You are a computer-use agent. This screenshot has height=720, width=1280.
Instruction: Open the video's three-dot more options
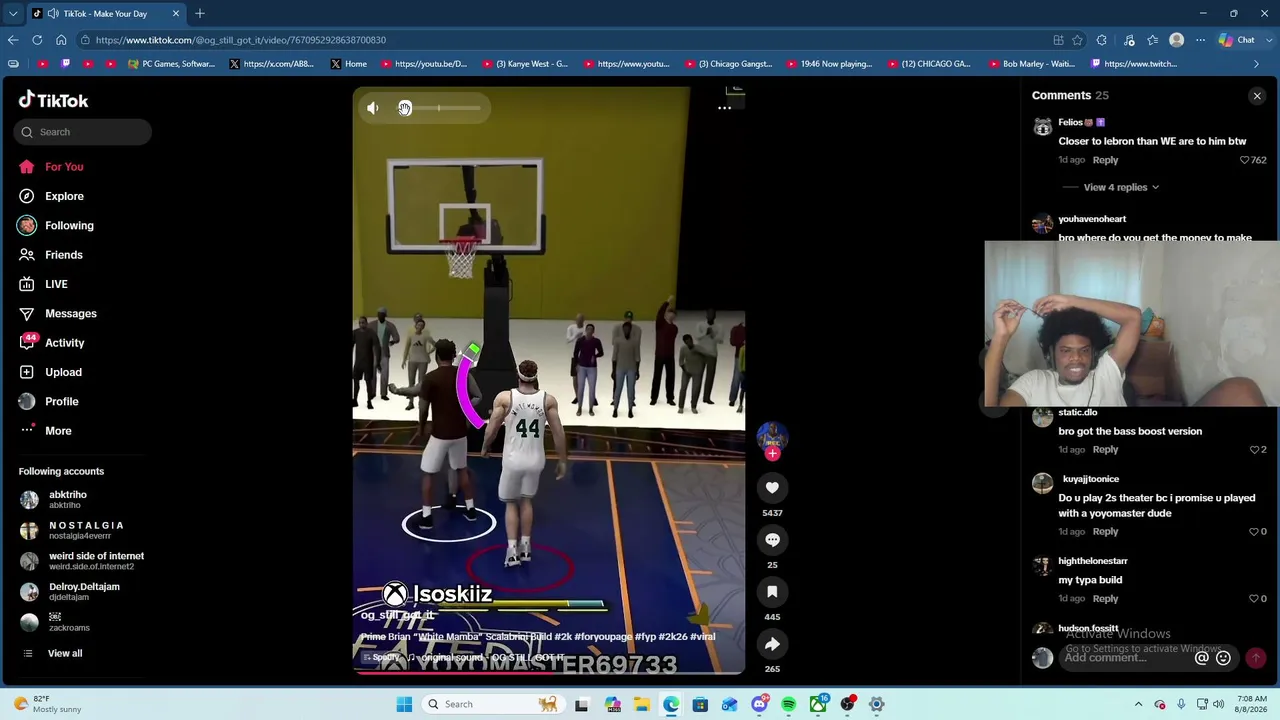tap(724, 108)
